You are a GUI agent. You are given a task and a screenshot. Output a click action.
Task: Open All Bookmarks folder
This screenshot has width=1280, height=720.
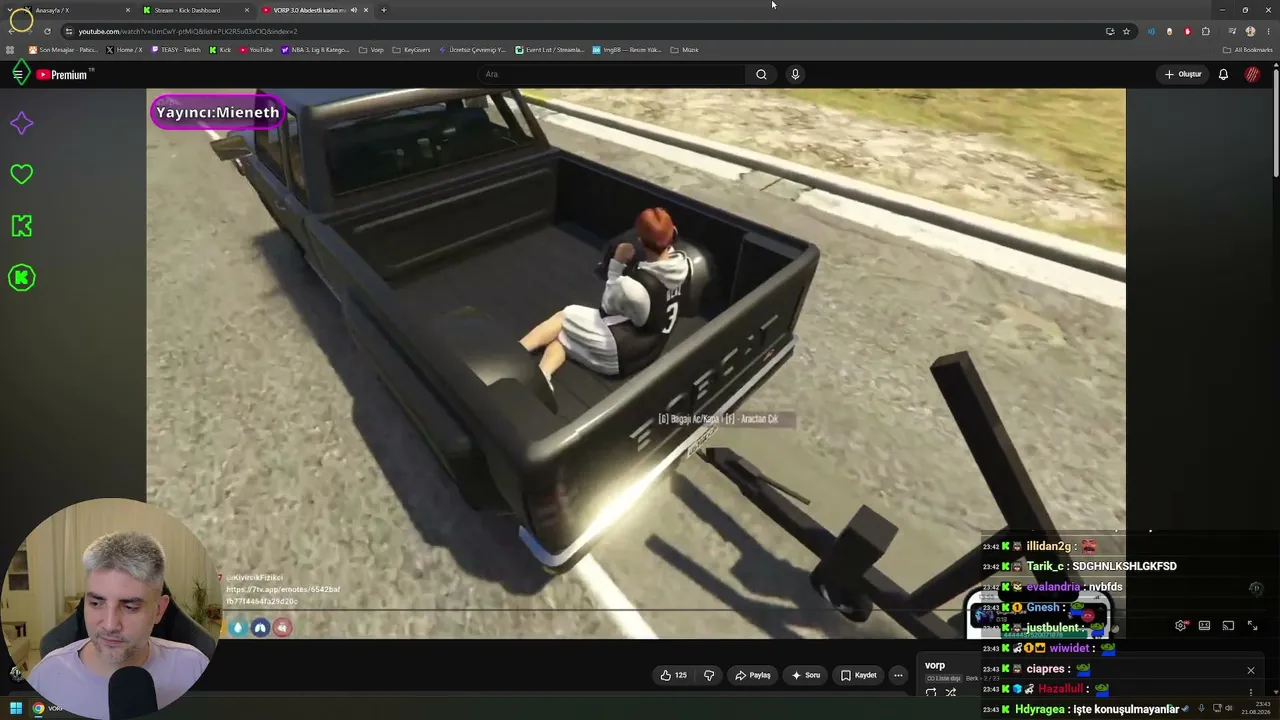[1248, 50]
